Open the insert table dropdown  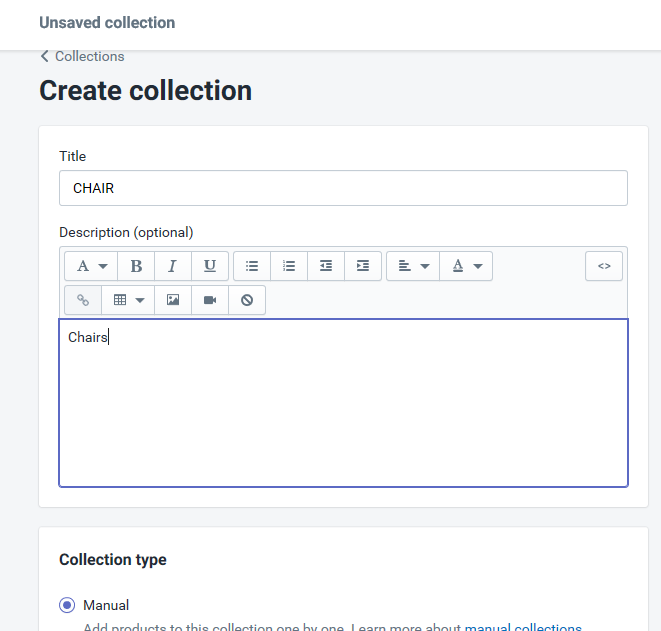click(128, 300)
